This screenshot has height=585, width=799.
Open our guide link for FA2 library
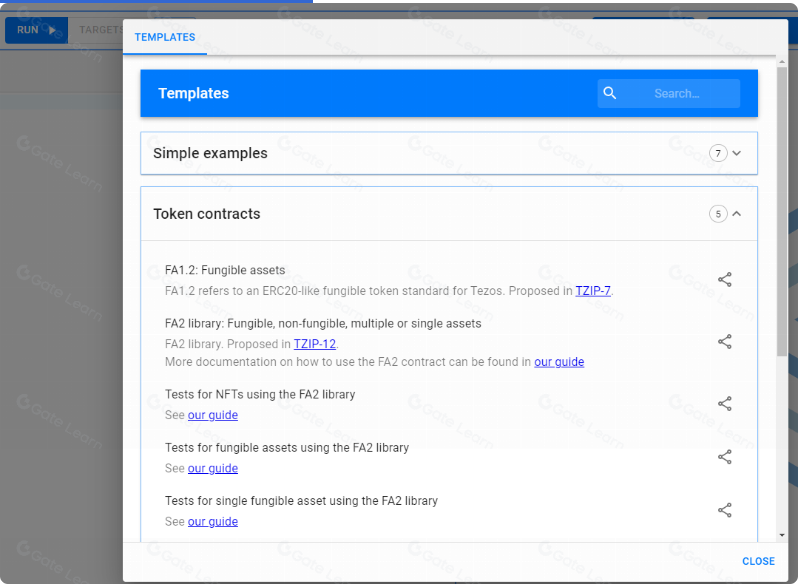tap(559, 362)
